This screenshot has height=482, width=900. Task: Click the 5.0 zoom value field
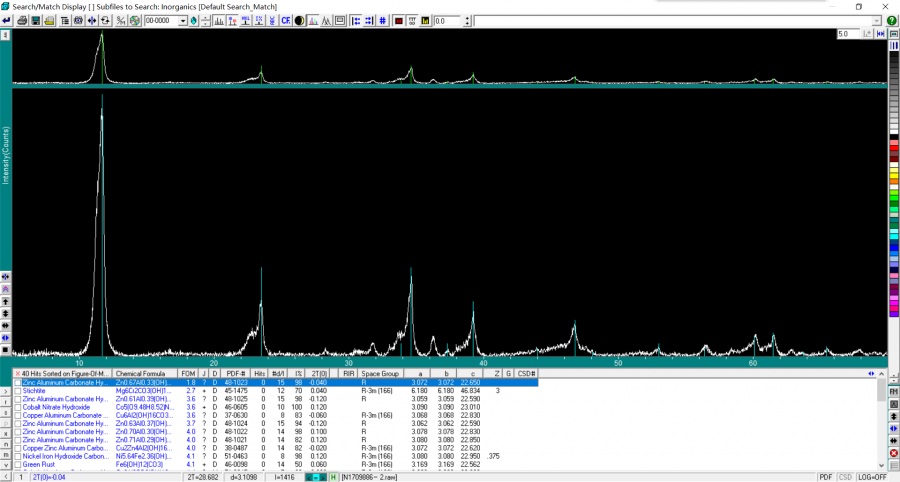(x=848, y=34)
